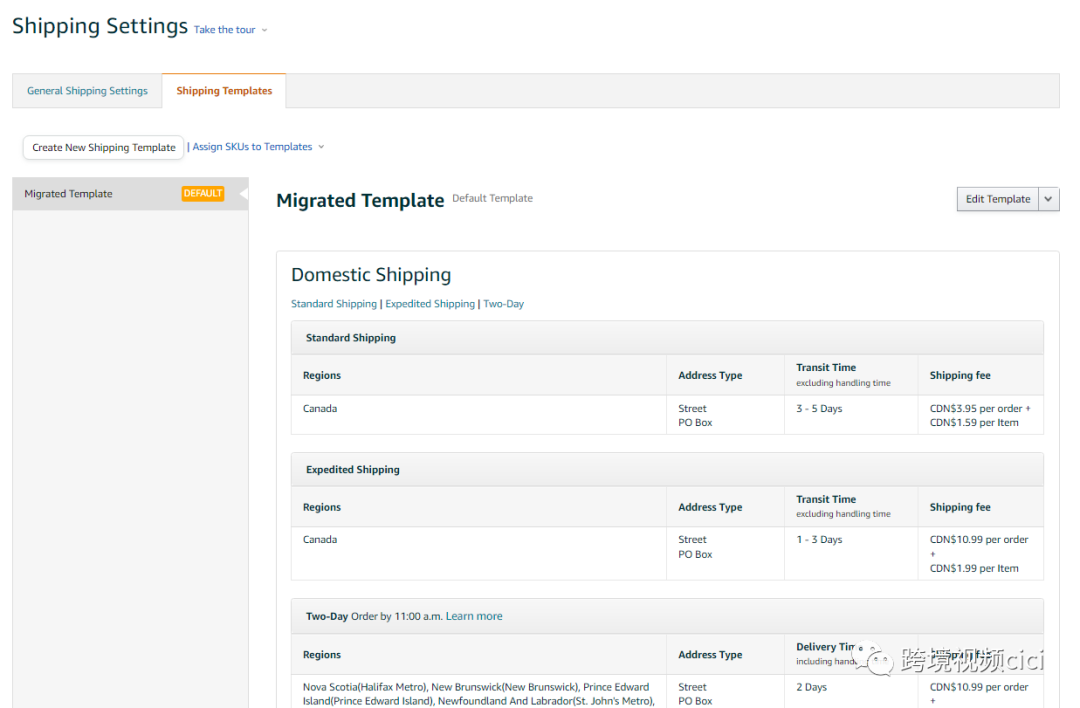1080x708 pixels.
Task: Click the orange DEFAULT badge
Action: [203, 194]
